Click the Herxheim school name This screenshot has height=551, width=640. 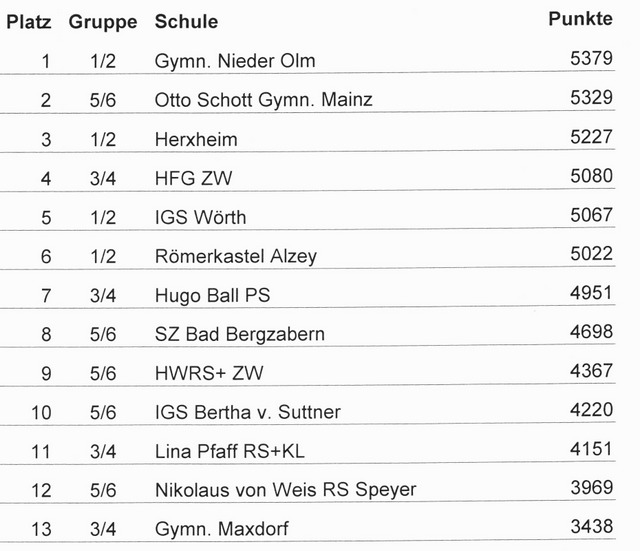pyautogui.click(x=196, y=140)
